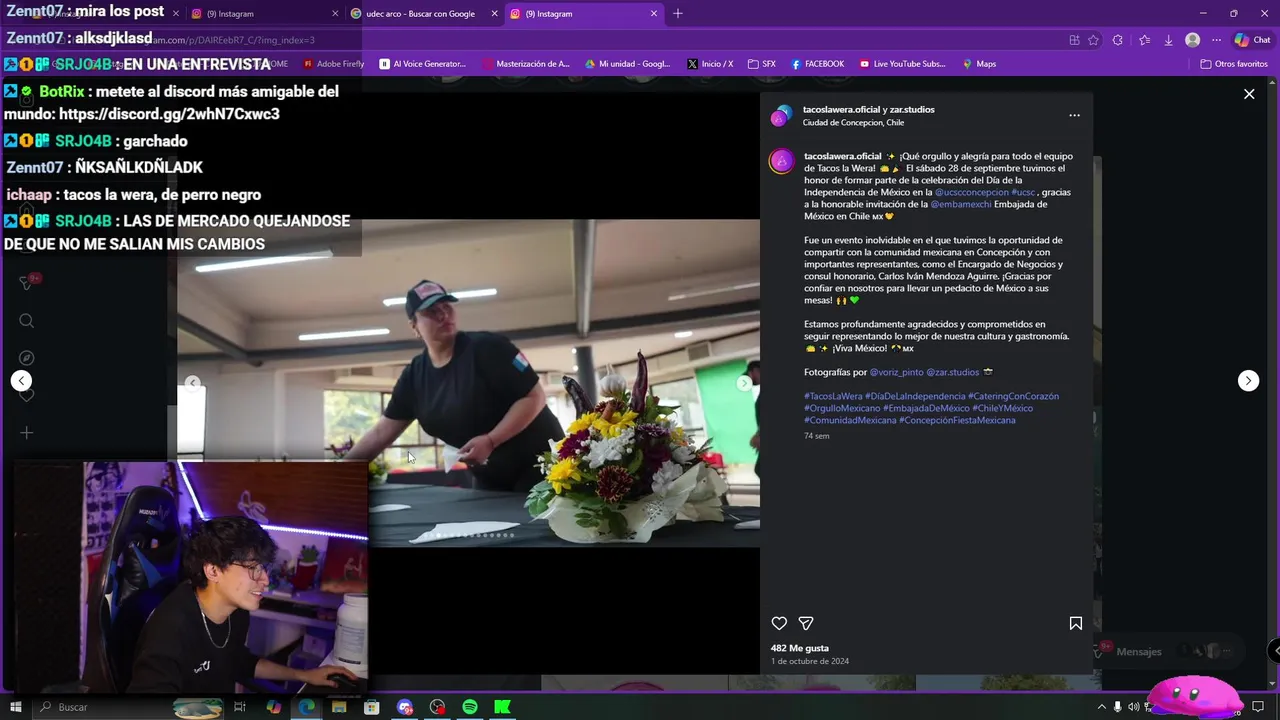Add this page to favorites star

coord(1093,40)
